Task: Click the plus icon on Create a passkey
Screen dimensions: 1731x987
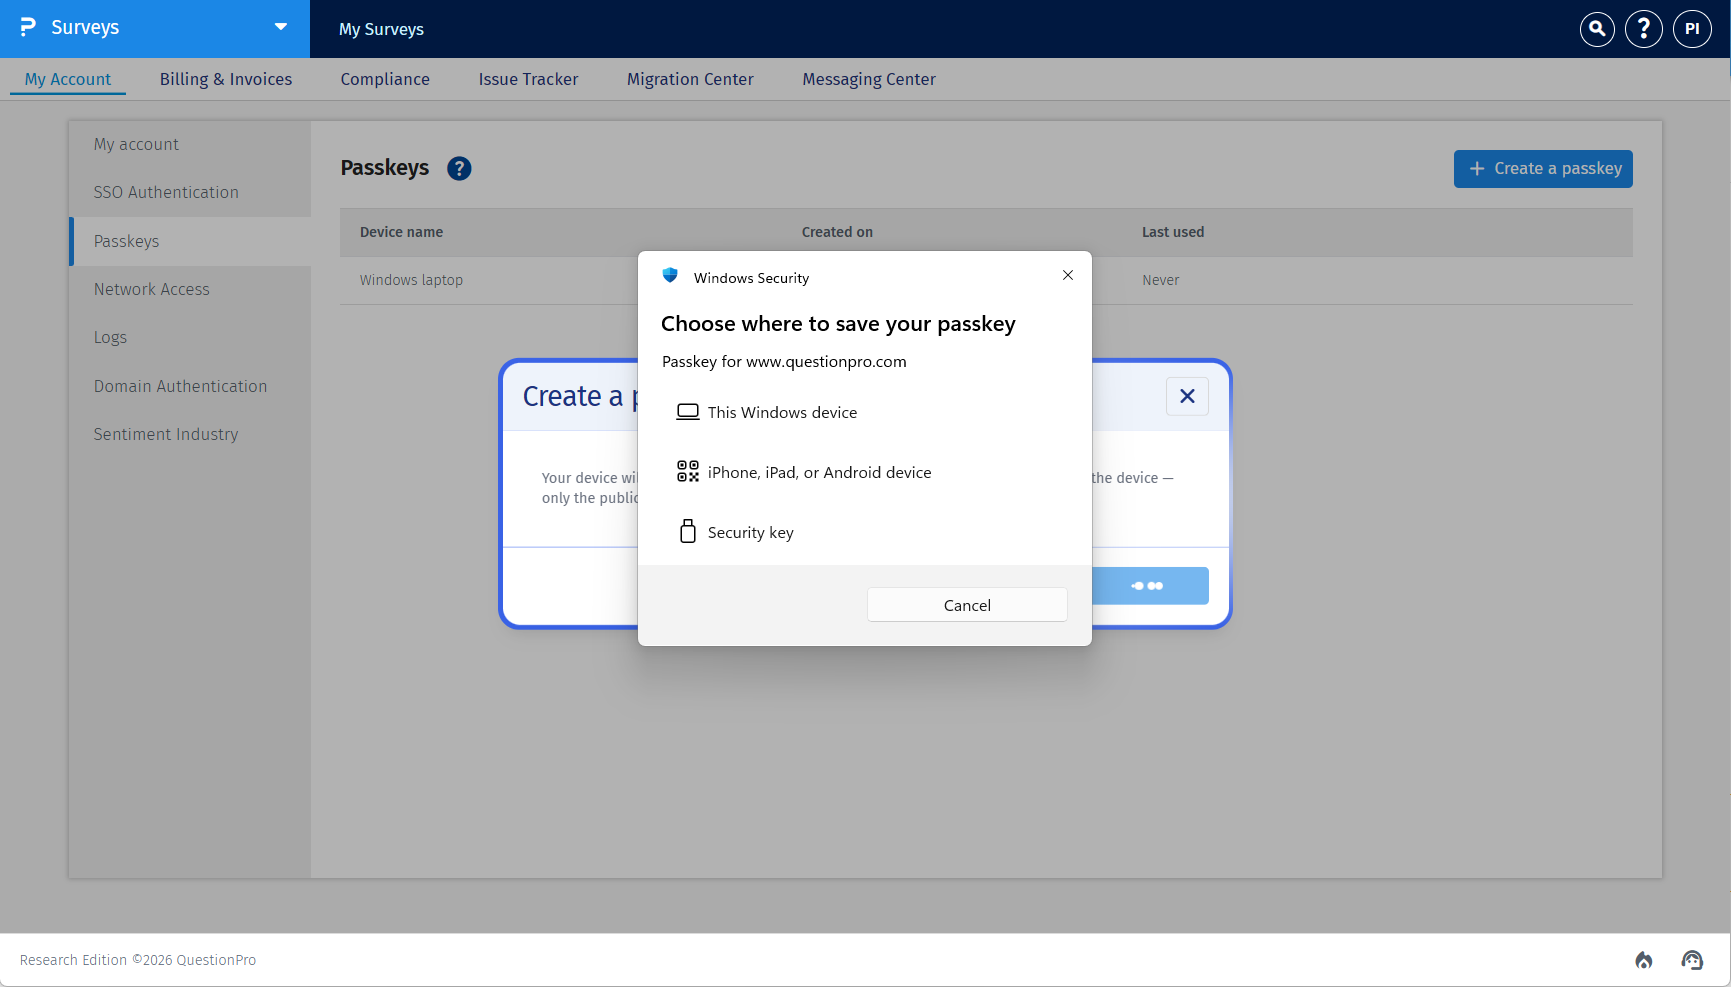Action: coord(1477,169)
